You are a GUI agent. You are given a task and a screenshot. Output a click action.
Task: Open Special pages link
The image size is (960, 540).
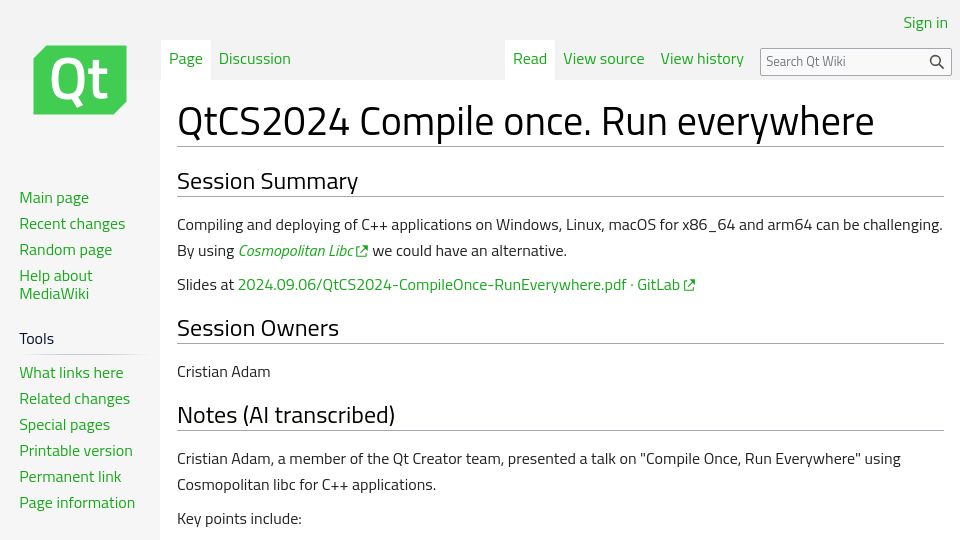[64, 425]
